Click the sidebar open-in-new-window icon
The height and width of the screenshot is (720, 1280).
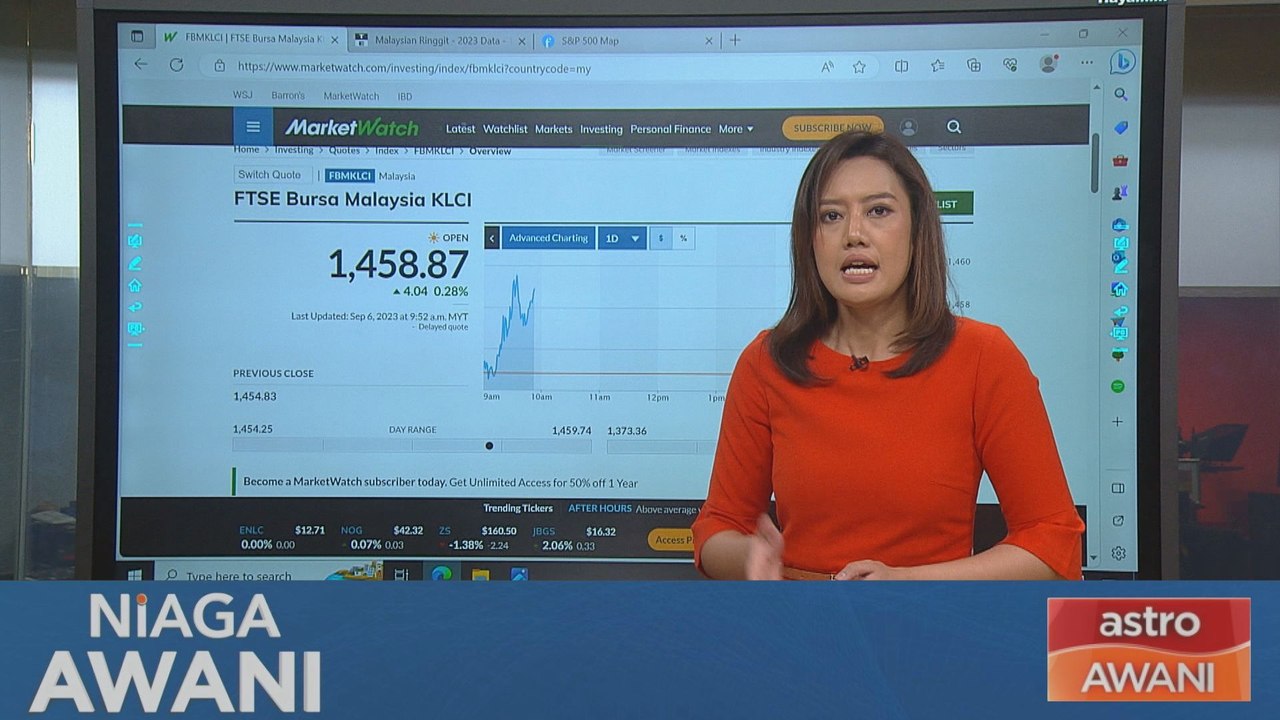pyautogui.click(x=1118, y=521)
